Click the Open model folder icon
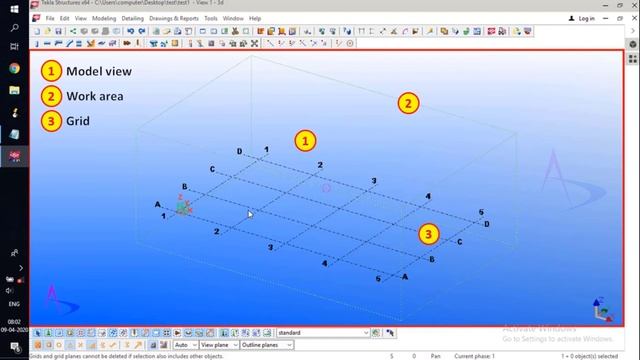The width and height of the screenshot is (640, 360). pyautogui.click(x=48, y=31)
